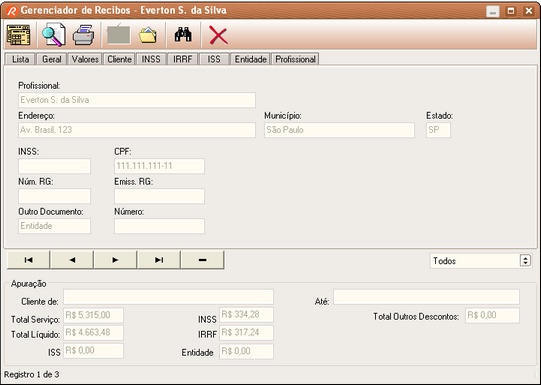Screen dimensions: 541x385
Task: Click the Profissional name field
Action: pyautogui.click(x=137, y=100)
